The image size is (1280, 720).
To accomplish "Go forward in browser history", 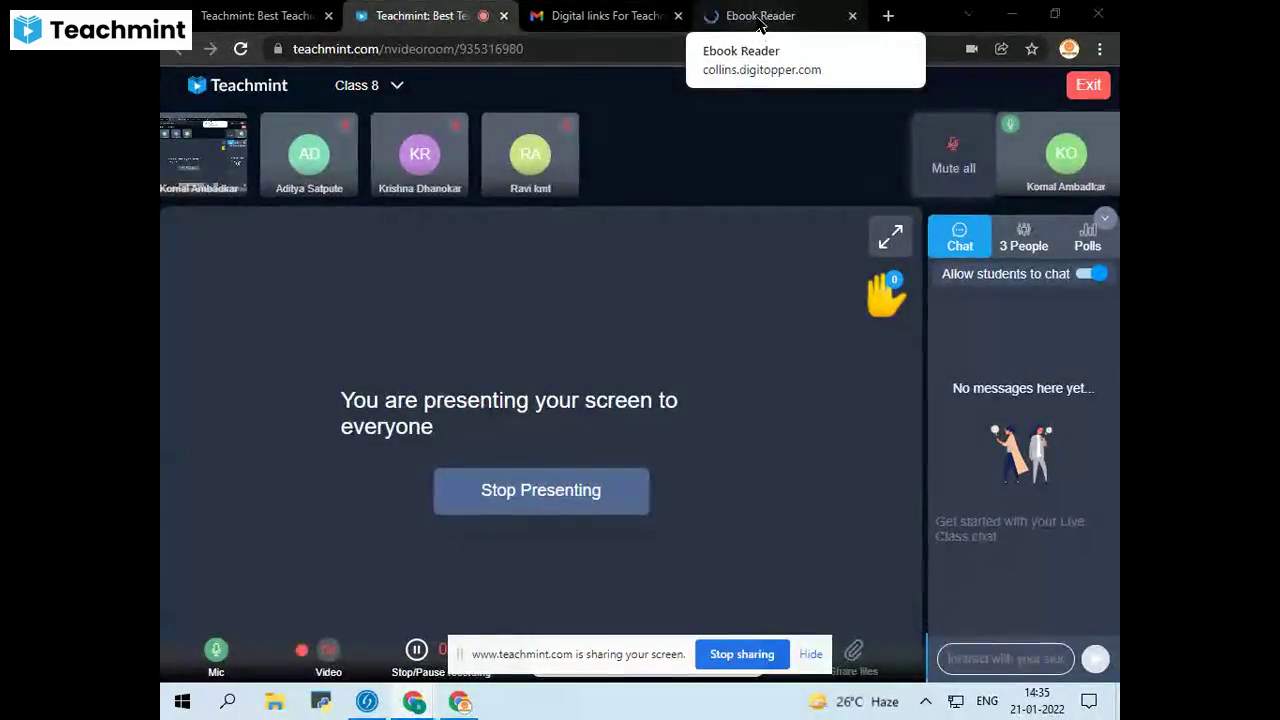I will [x=210, y=48].
